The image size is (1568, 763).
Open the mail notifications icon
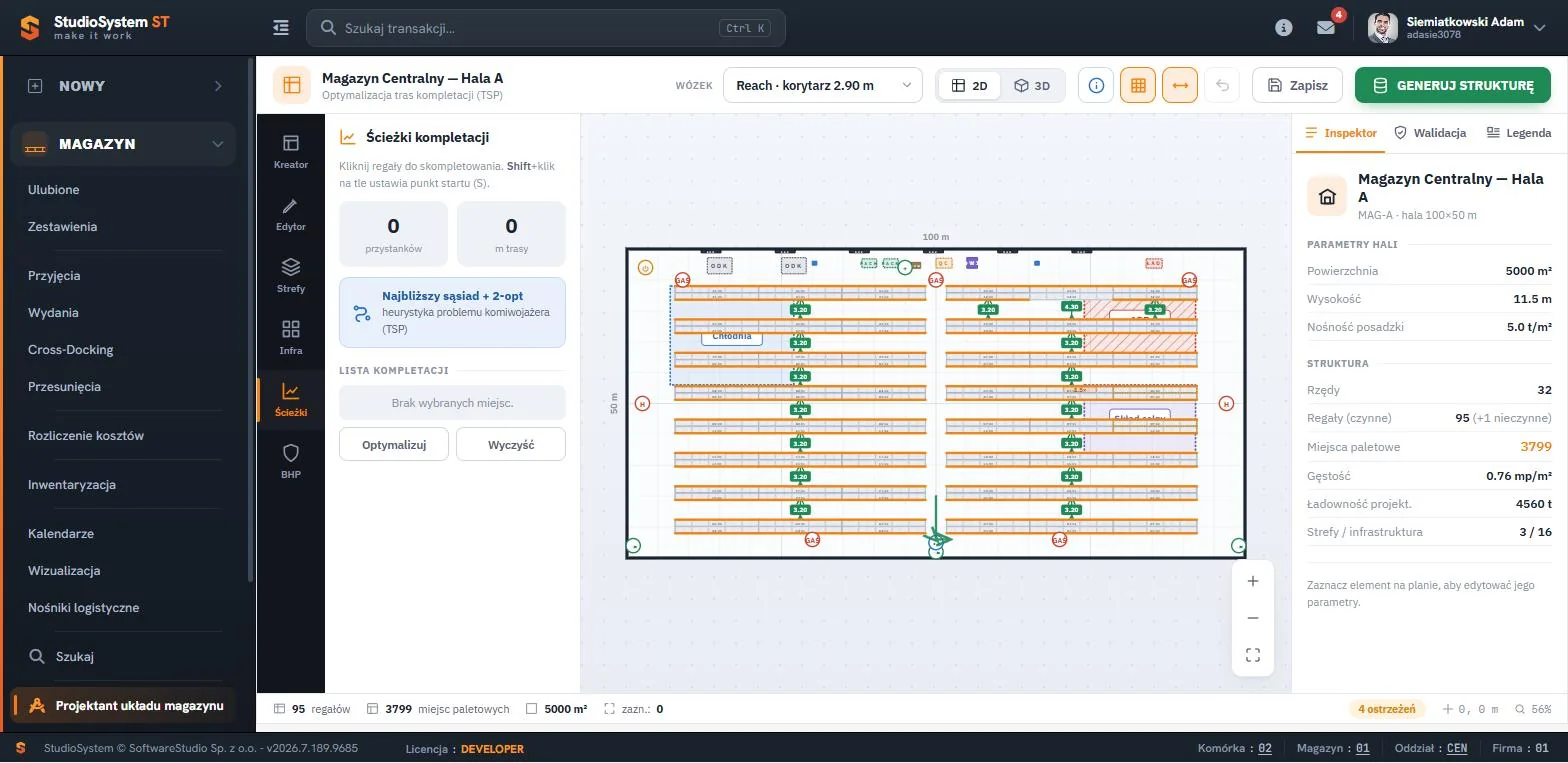click(x=1326, y=28)
